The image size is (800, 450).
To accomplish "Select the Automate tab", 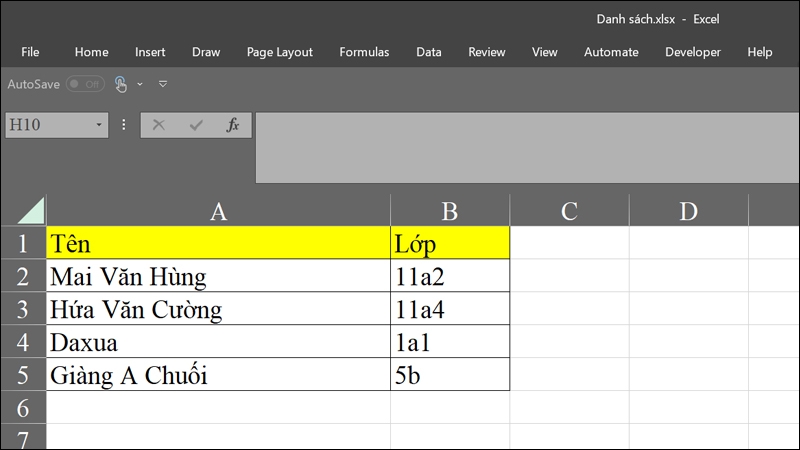I will 611,52.
